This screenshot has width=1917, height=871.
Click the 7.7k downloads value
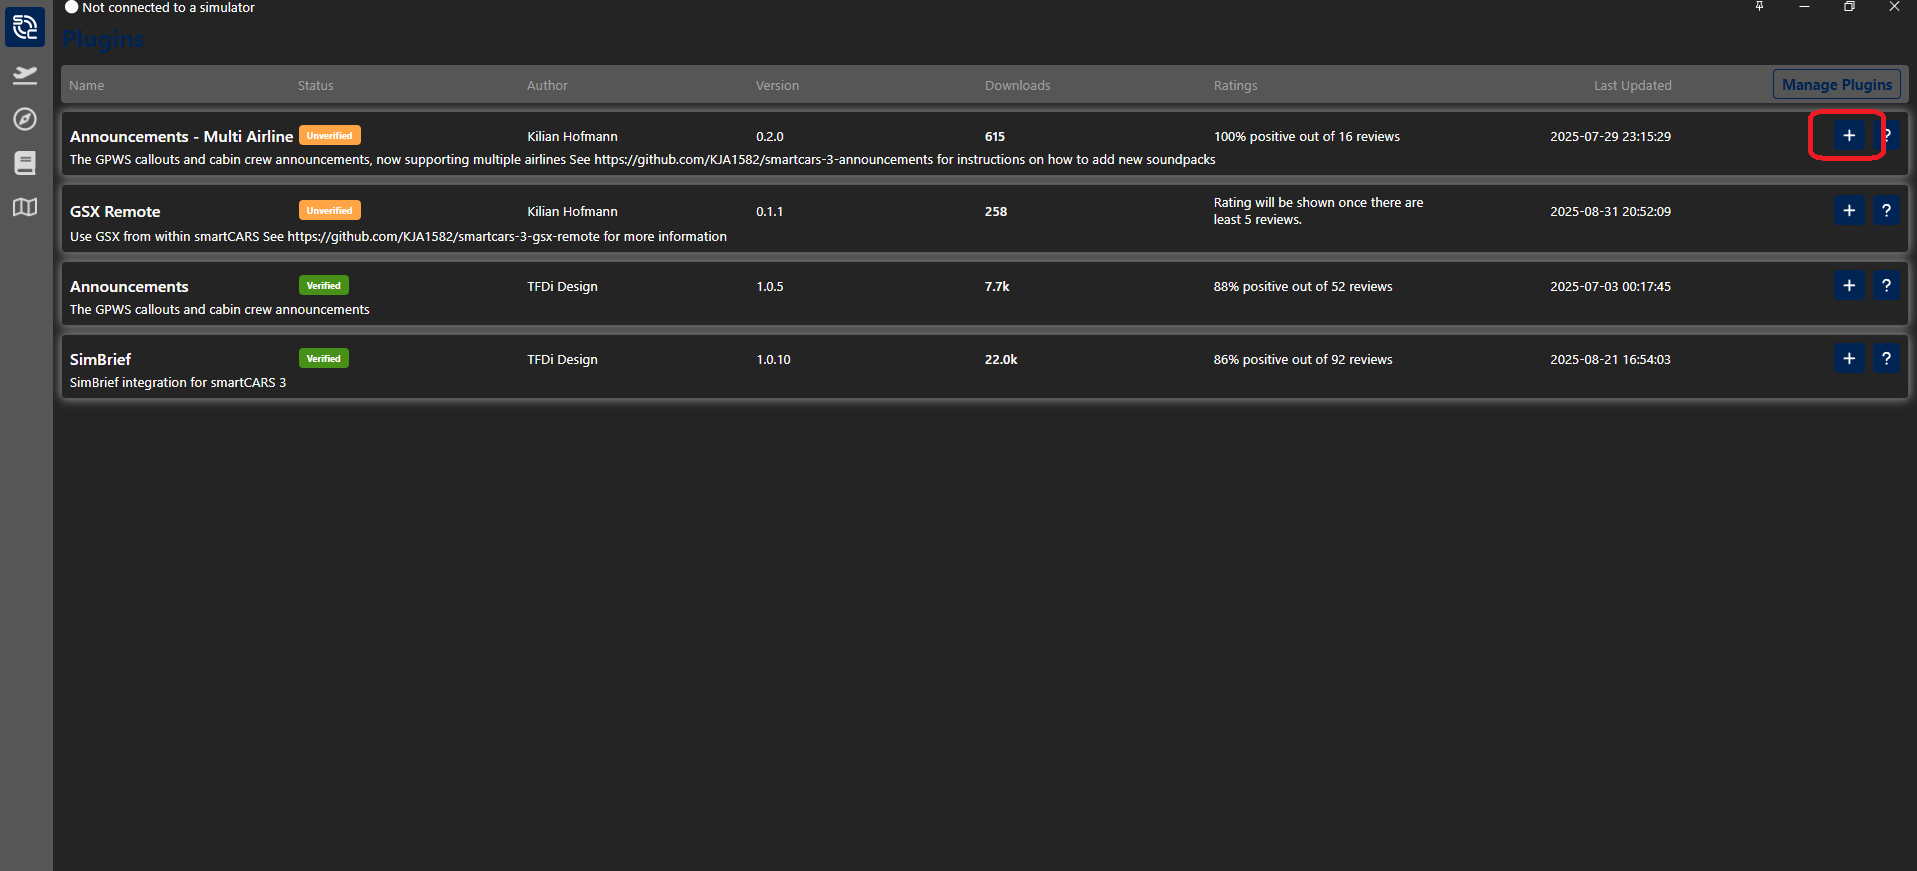(997, 287)
